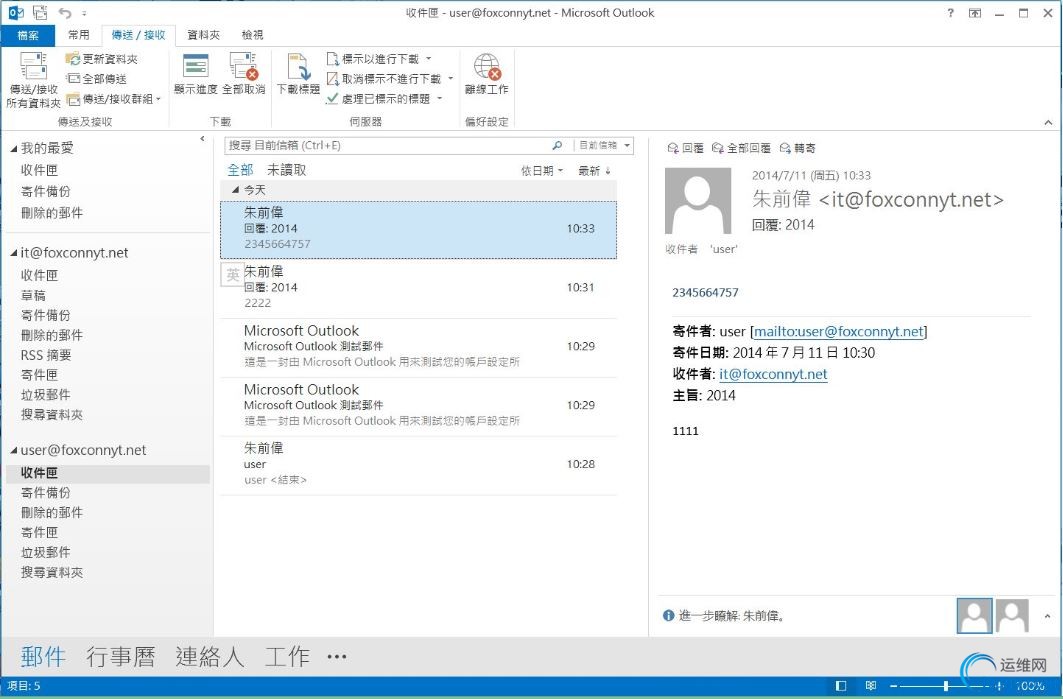Click it@foxconnyt.net link after 收件者 in the message body
This screenshot has width=1063, height=699.
tap(773, 374)
